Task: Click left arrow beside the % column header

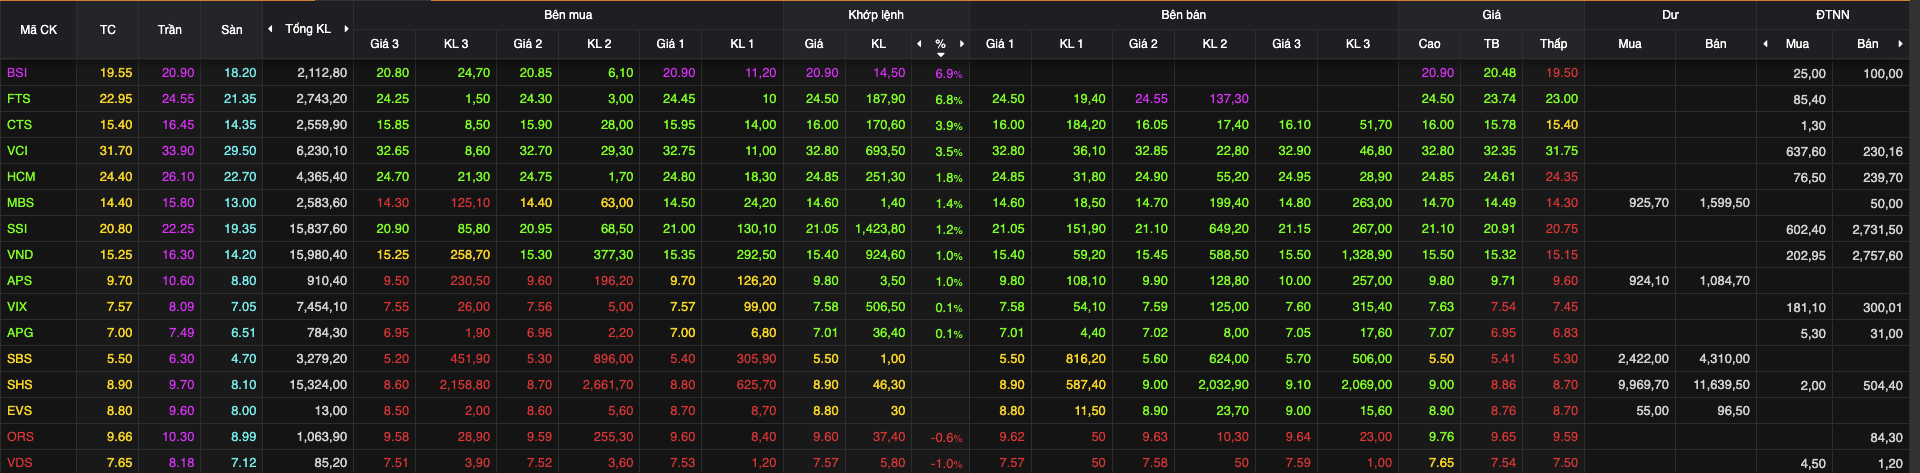Action: click(x=919, y=44)
